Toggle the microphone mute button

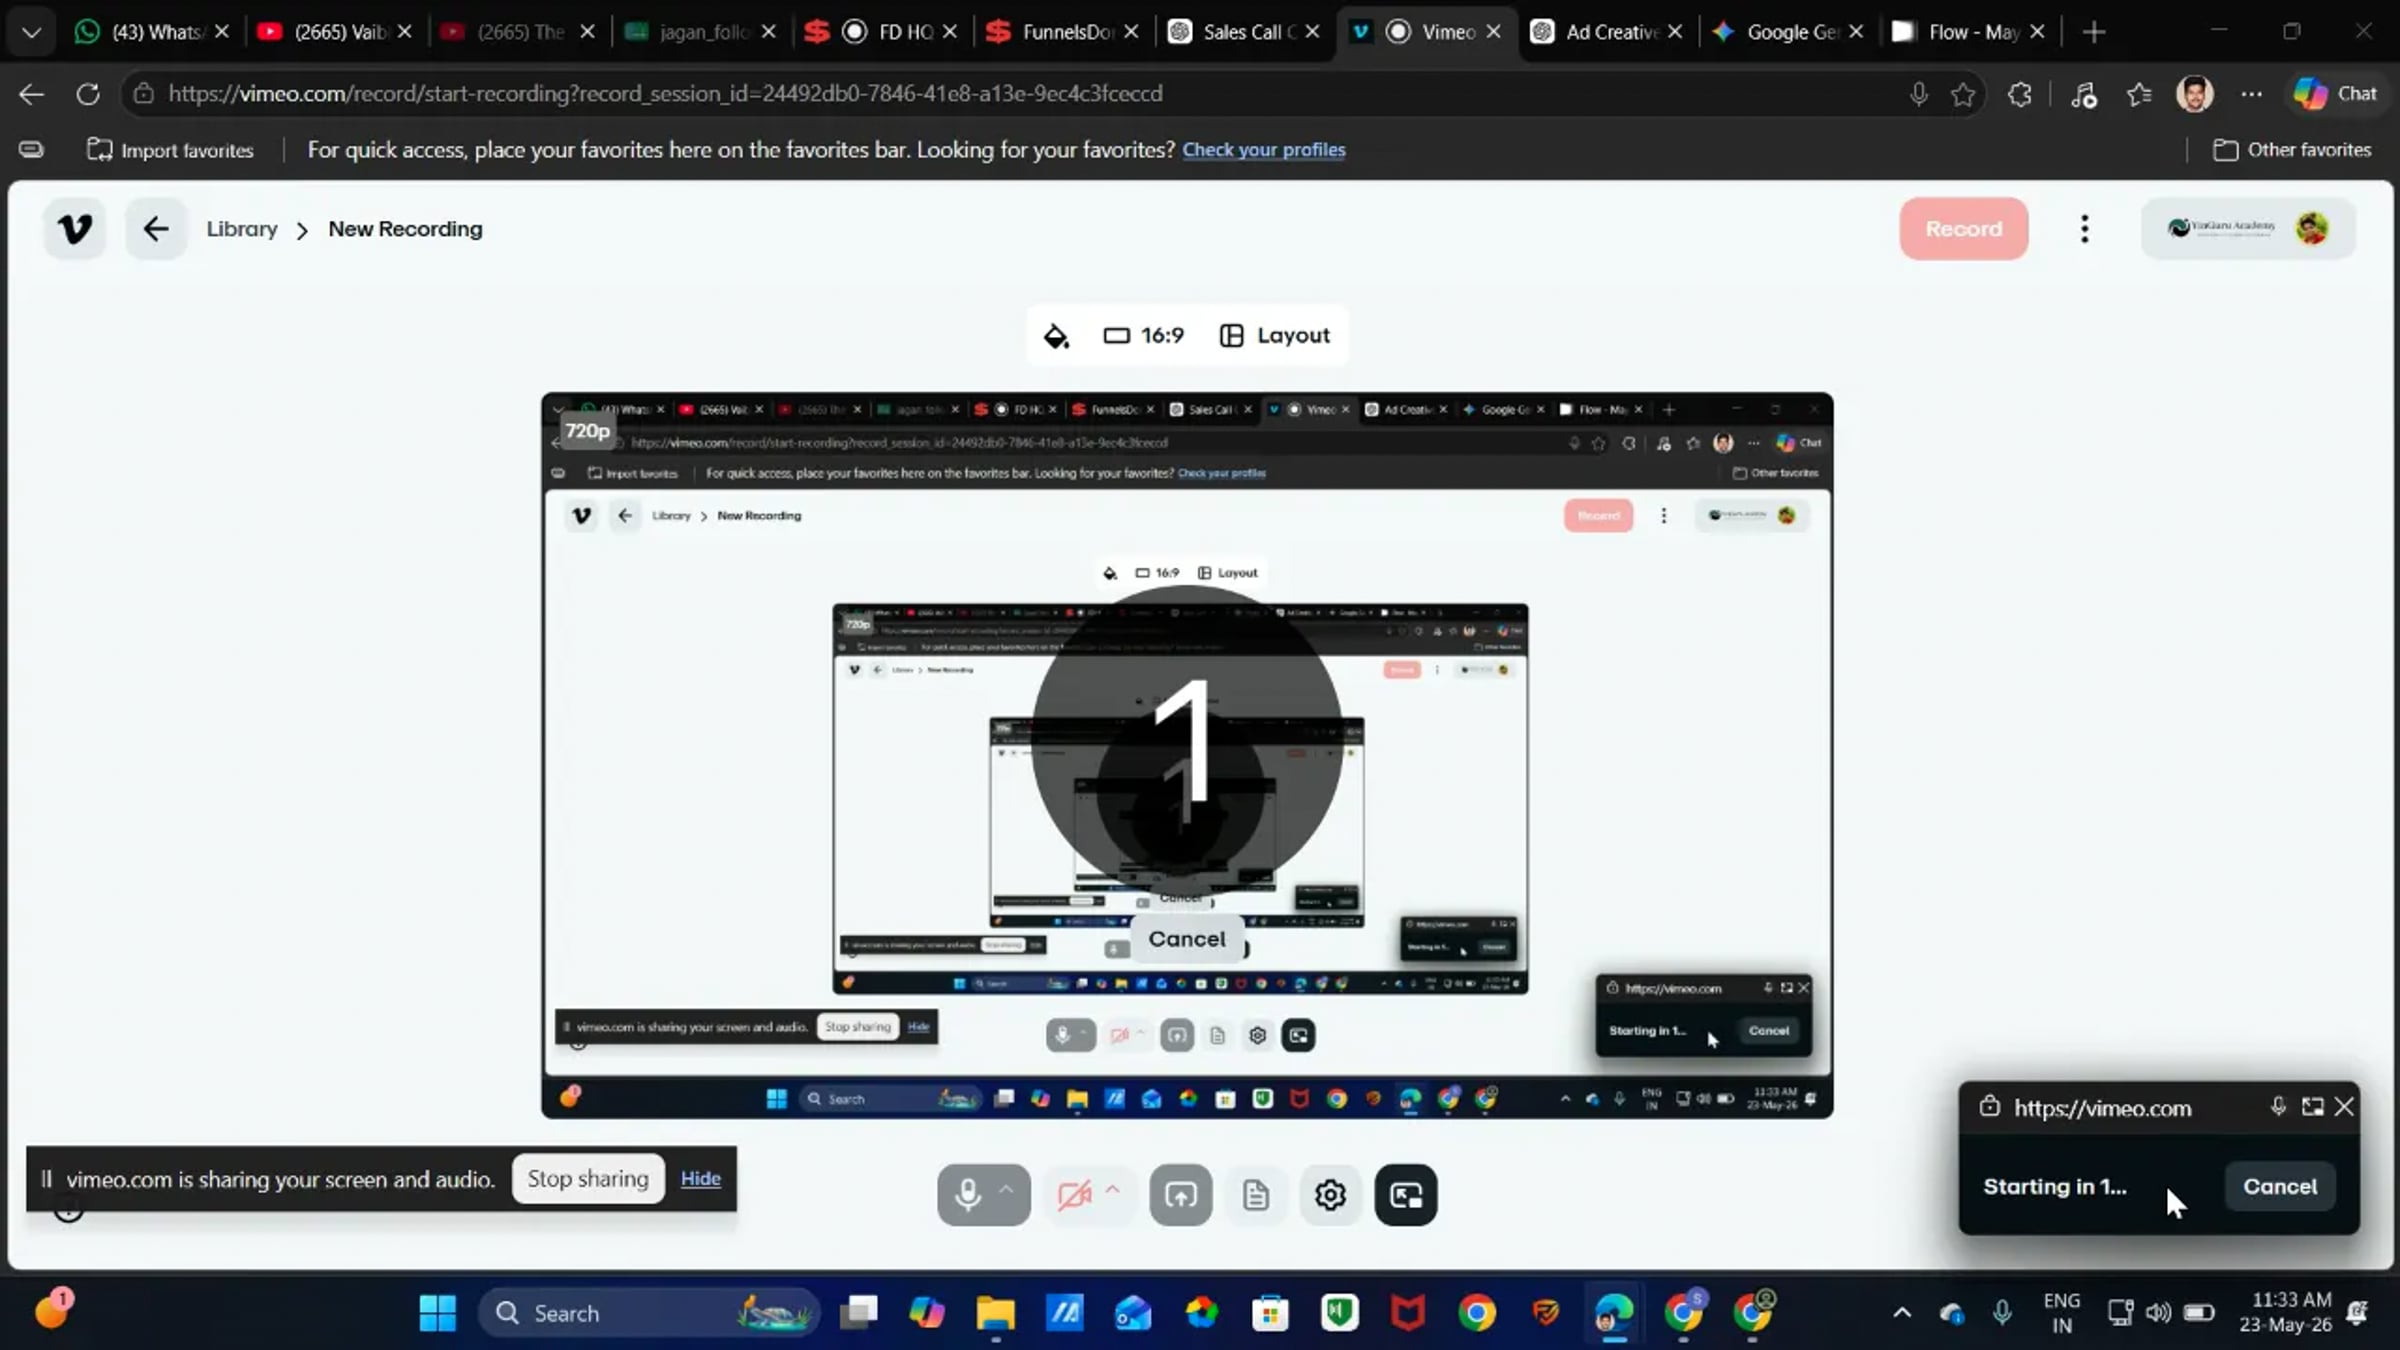(x=967, y=1195)
